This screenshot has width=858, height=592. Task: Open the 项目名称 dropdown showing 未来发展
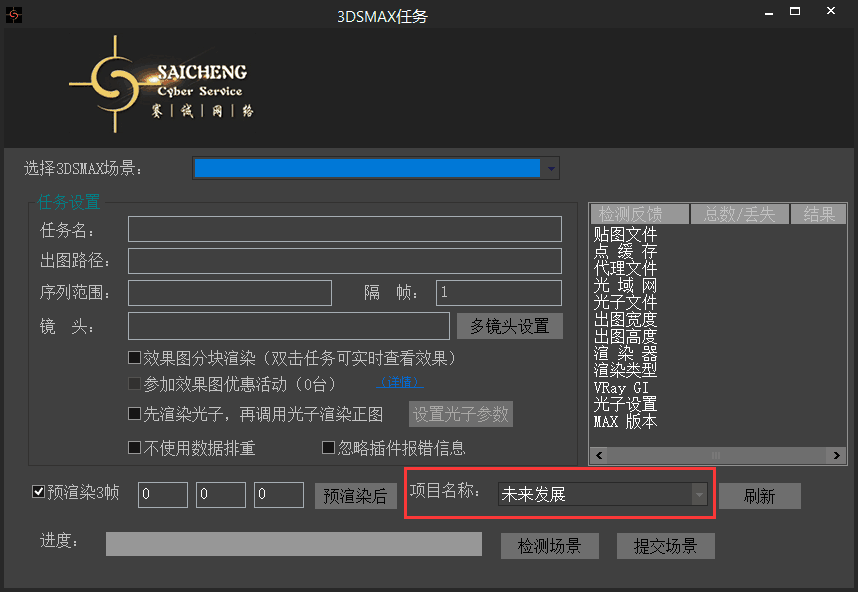tap(700, 494)
